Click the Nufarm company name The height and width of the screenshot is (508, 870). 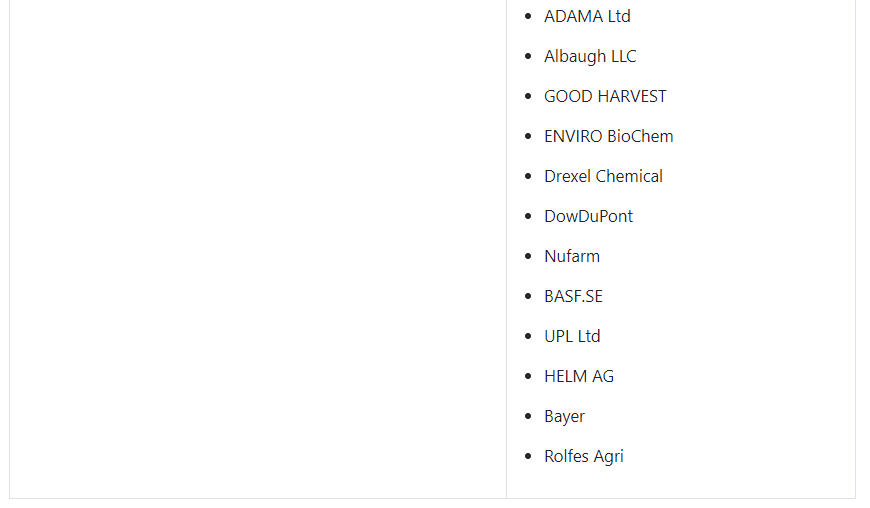click(x=572, y=256)
